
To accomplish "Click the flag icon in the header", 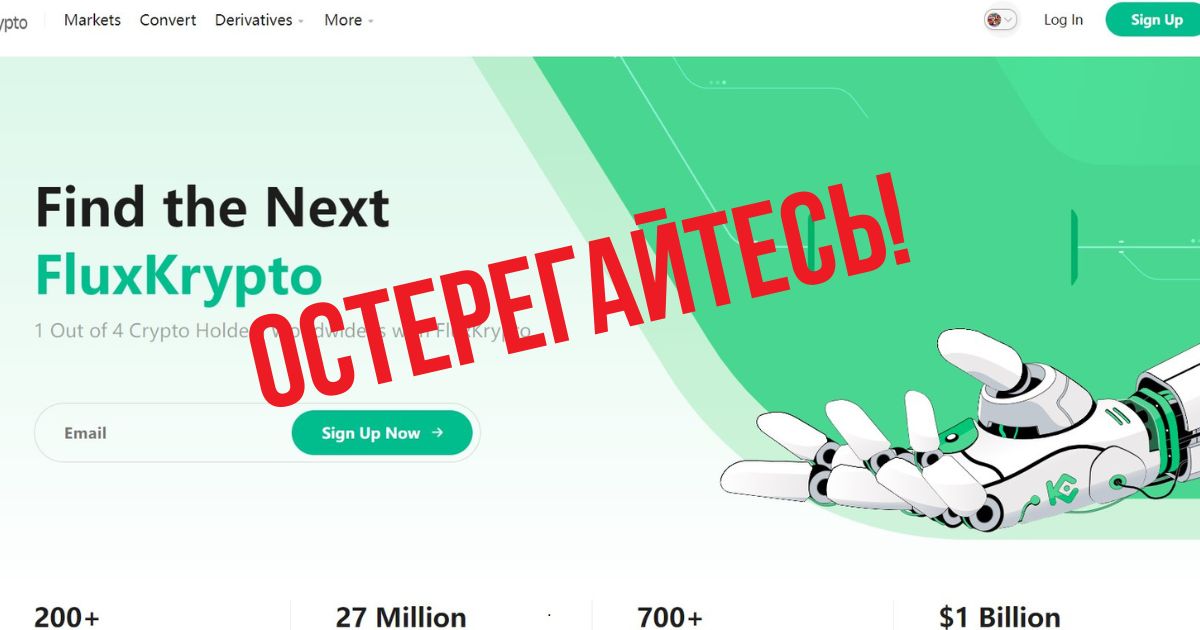I will (994, 19).
